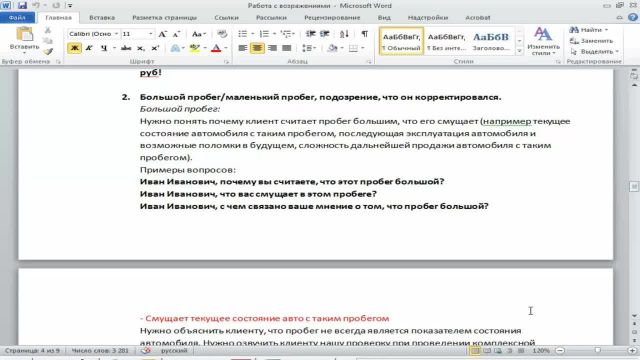Switch to Ссылки tab

coord(226,18)
